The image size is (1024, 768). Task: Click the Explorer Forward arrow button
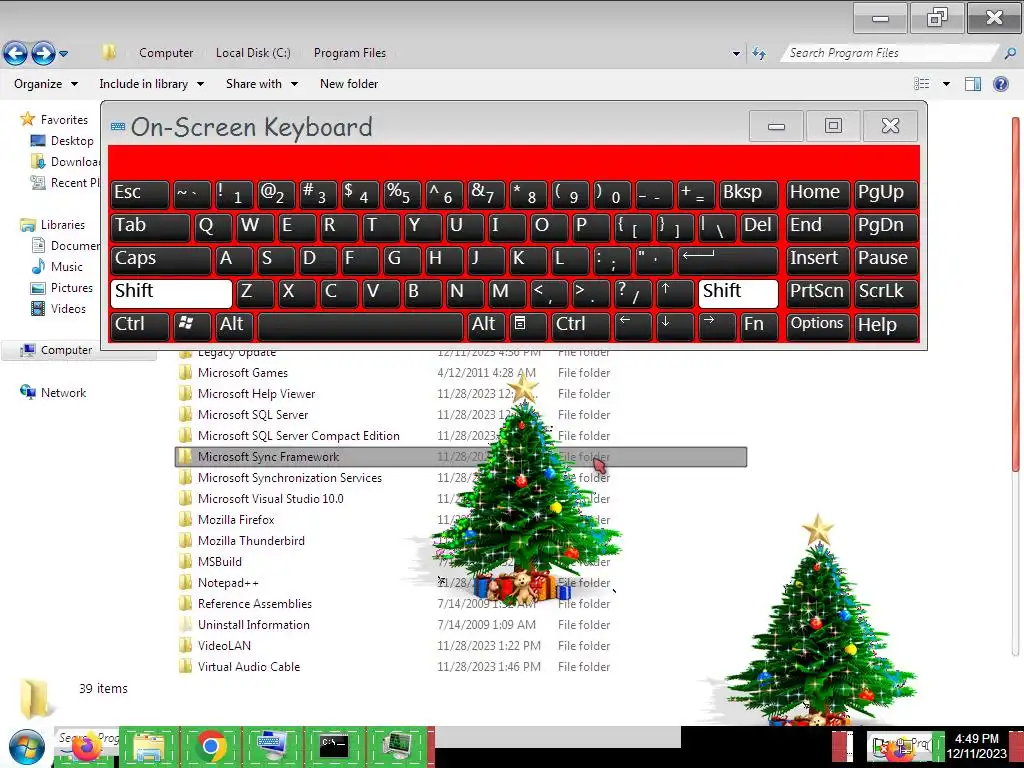point(43,53)
